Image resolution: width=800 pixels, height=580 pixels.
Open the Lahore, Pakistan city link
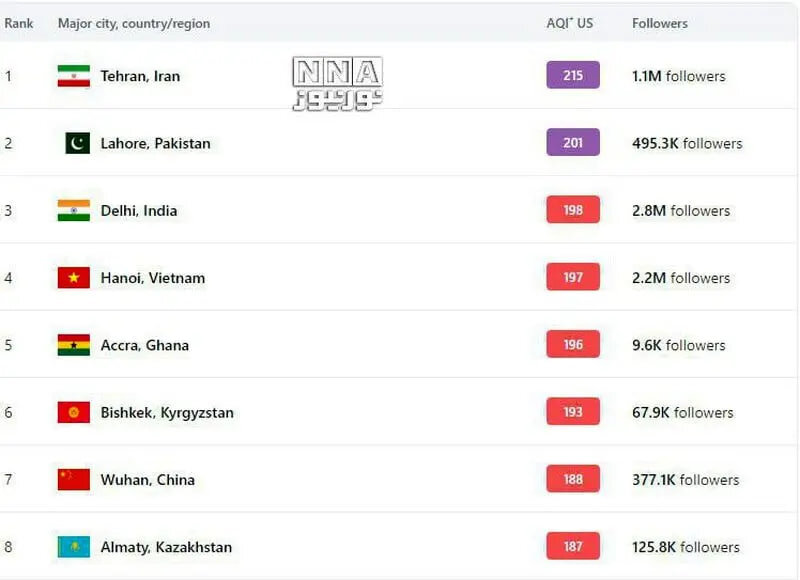point(155,143)
